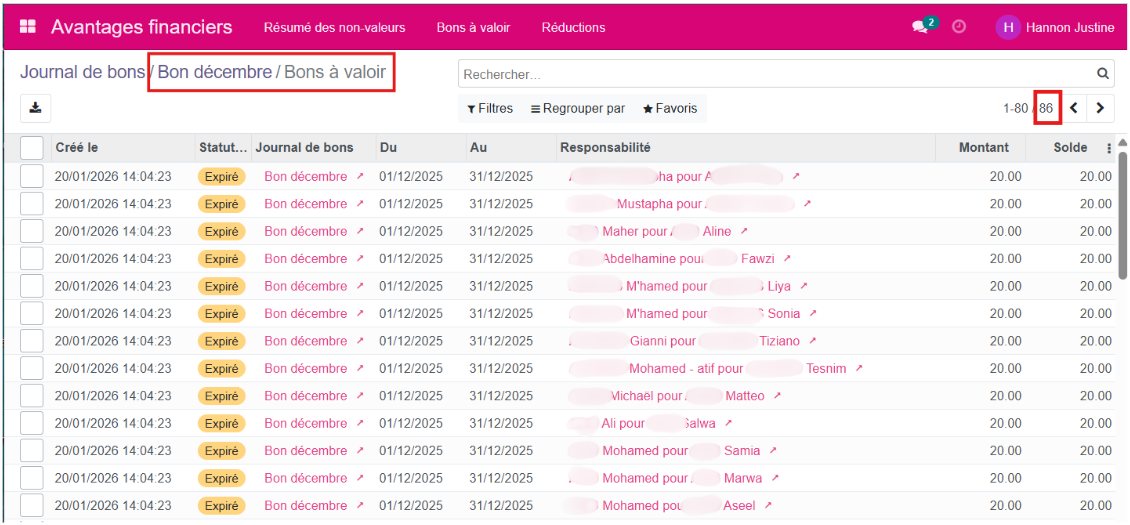Go to previous page arrow
The image size is (1130, 525).
1074,108
